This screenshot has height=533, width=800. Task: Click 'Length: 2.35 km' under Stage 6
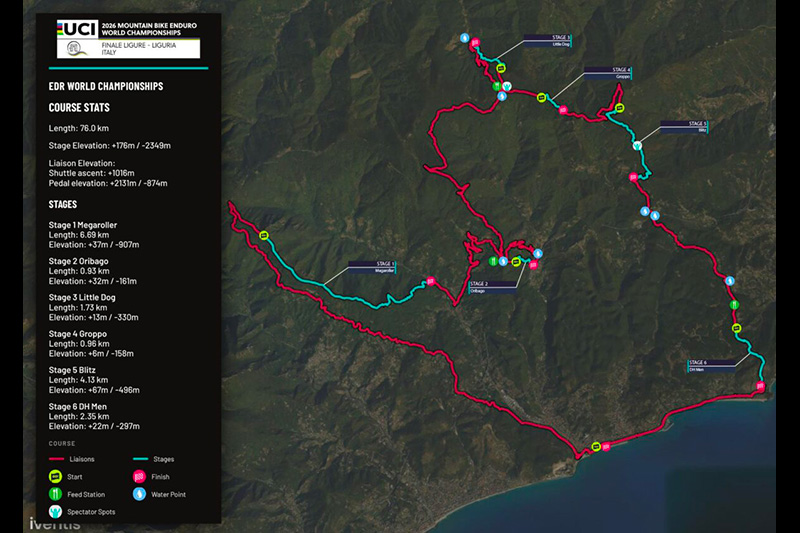point(79,416)
